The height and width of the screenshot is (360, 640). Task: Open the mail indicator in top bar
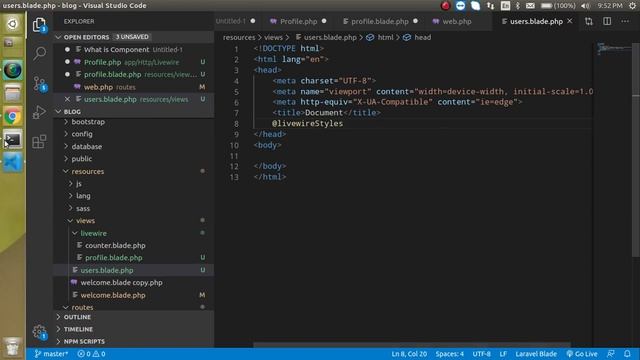(530, 6)
